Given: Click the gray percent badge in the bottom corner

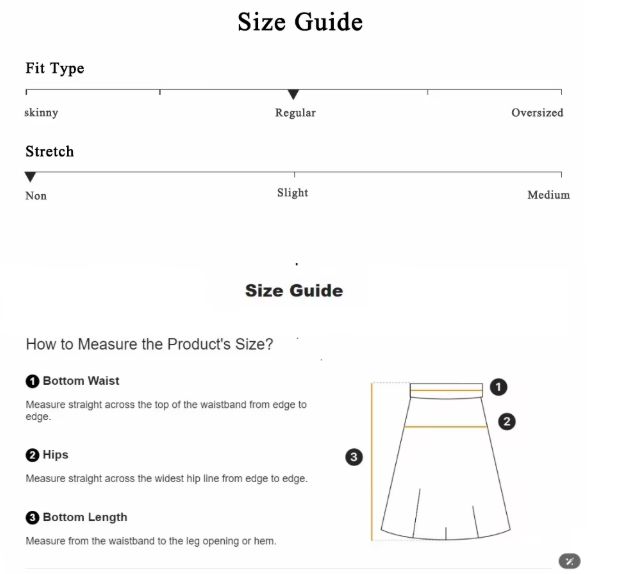Looking at the screenshot, I should click(569, 561).
